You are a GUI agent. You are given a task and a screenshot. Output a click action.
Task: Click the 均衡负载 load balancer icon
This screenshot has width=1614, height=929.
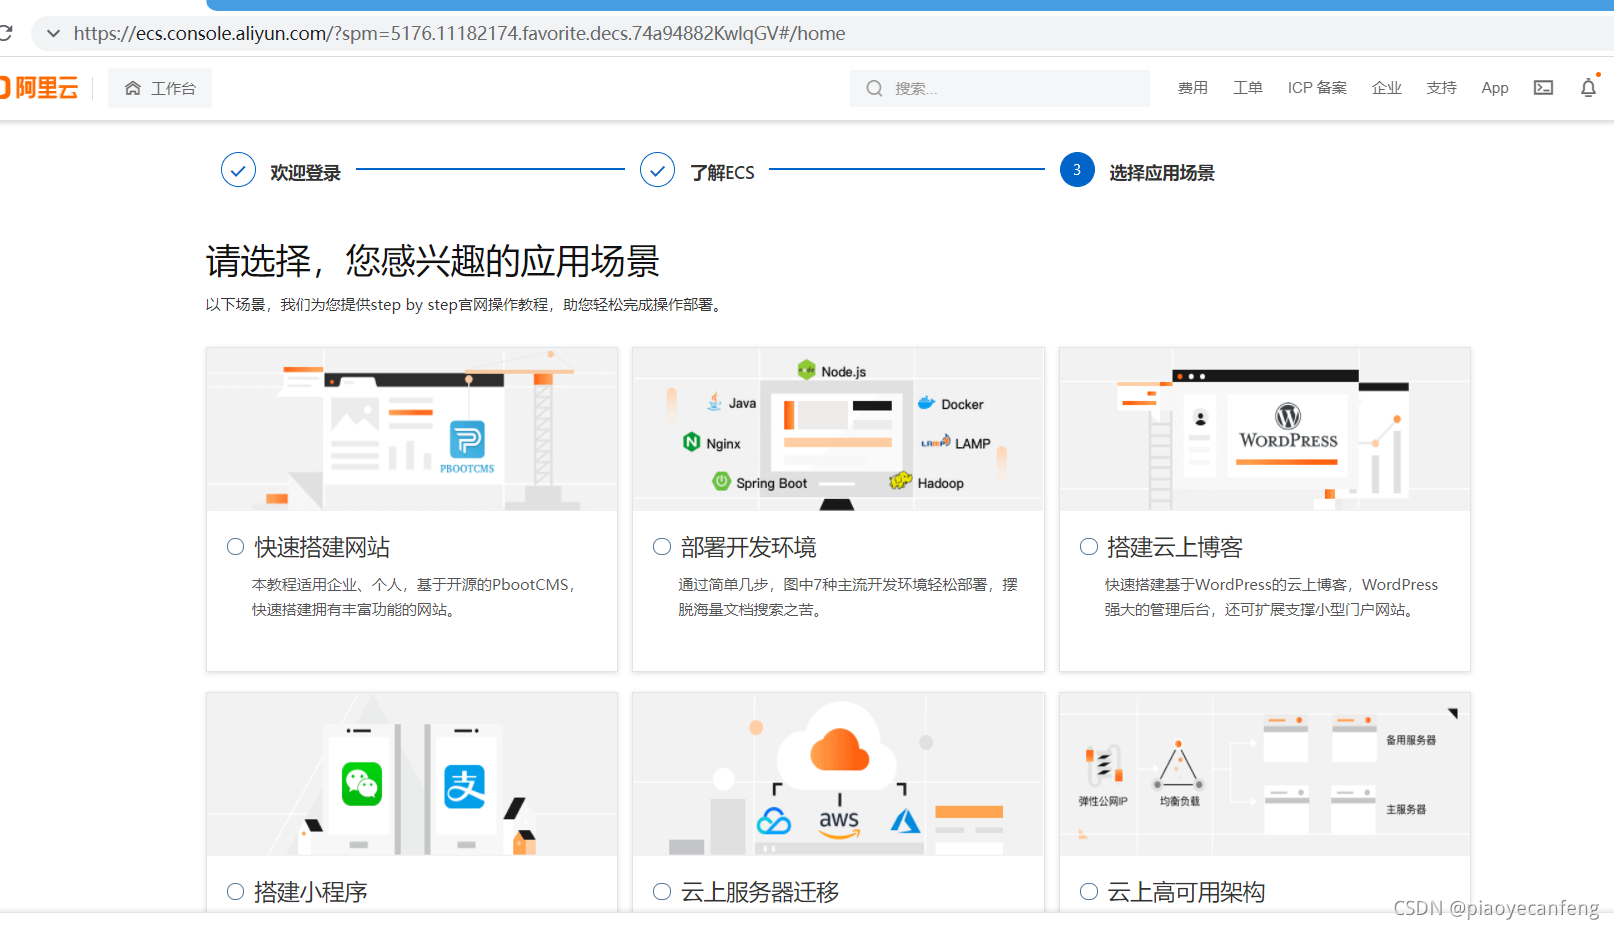[x=1179, y=766]
